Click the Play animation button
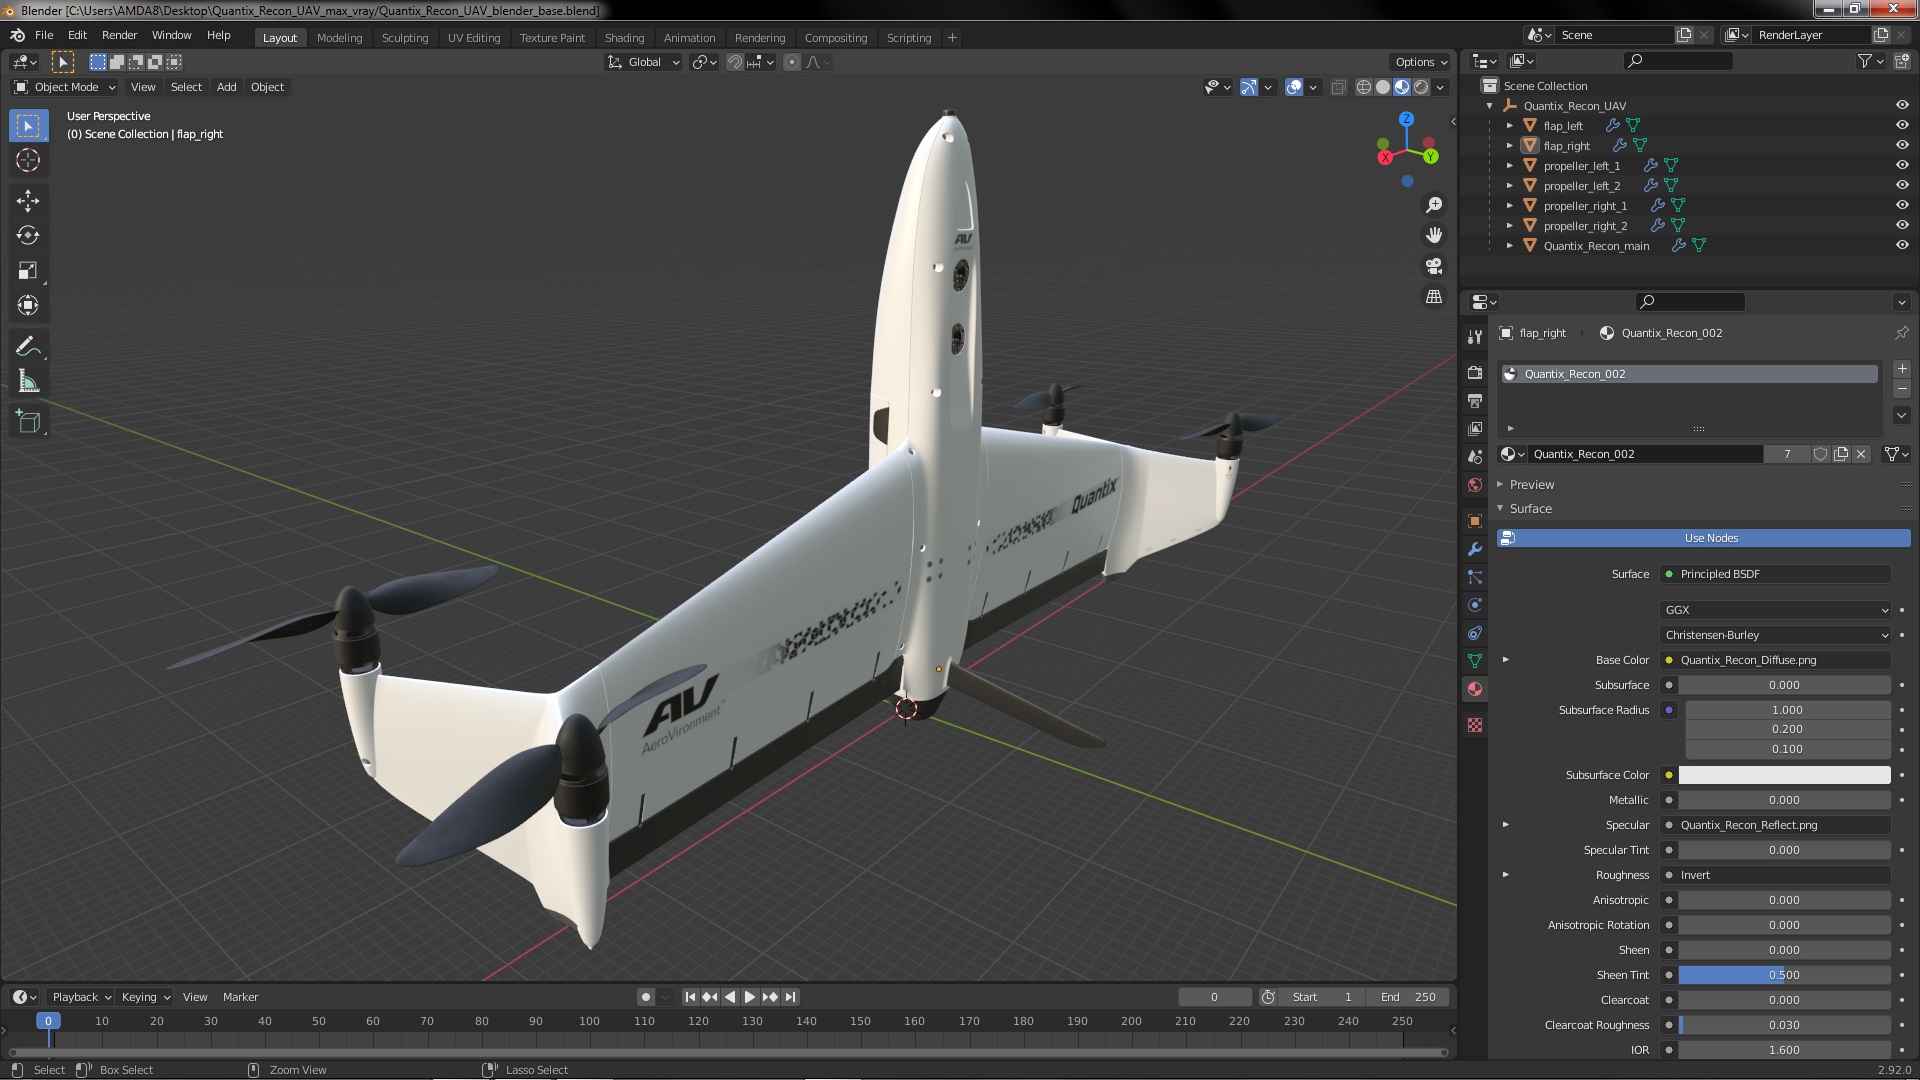 pyautogui.click(x=750, y=997)
